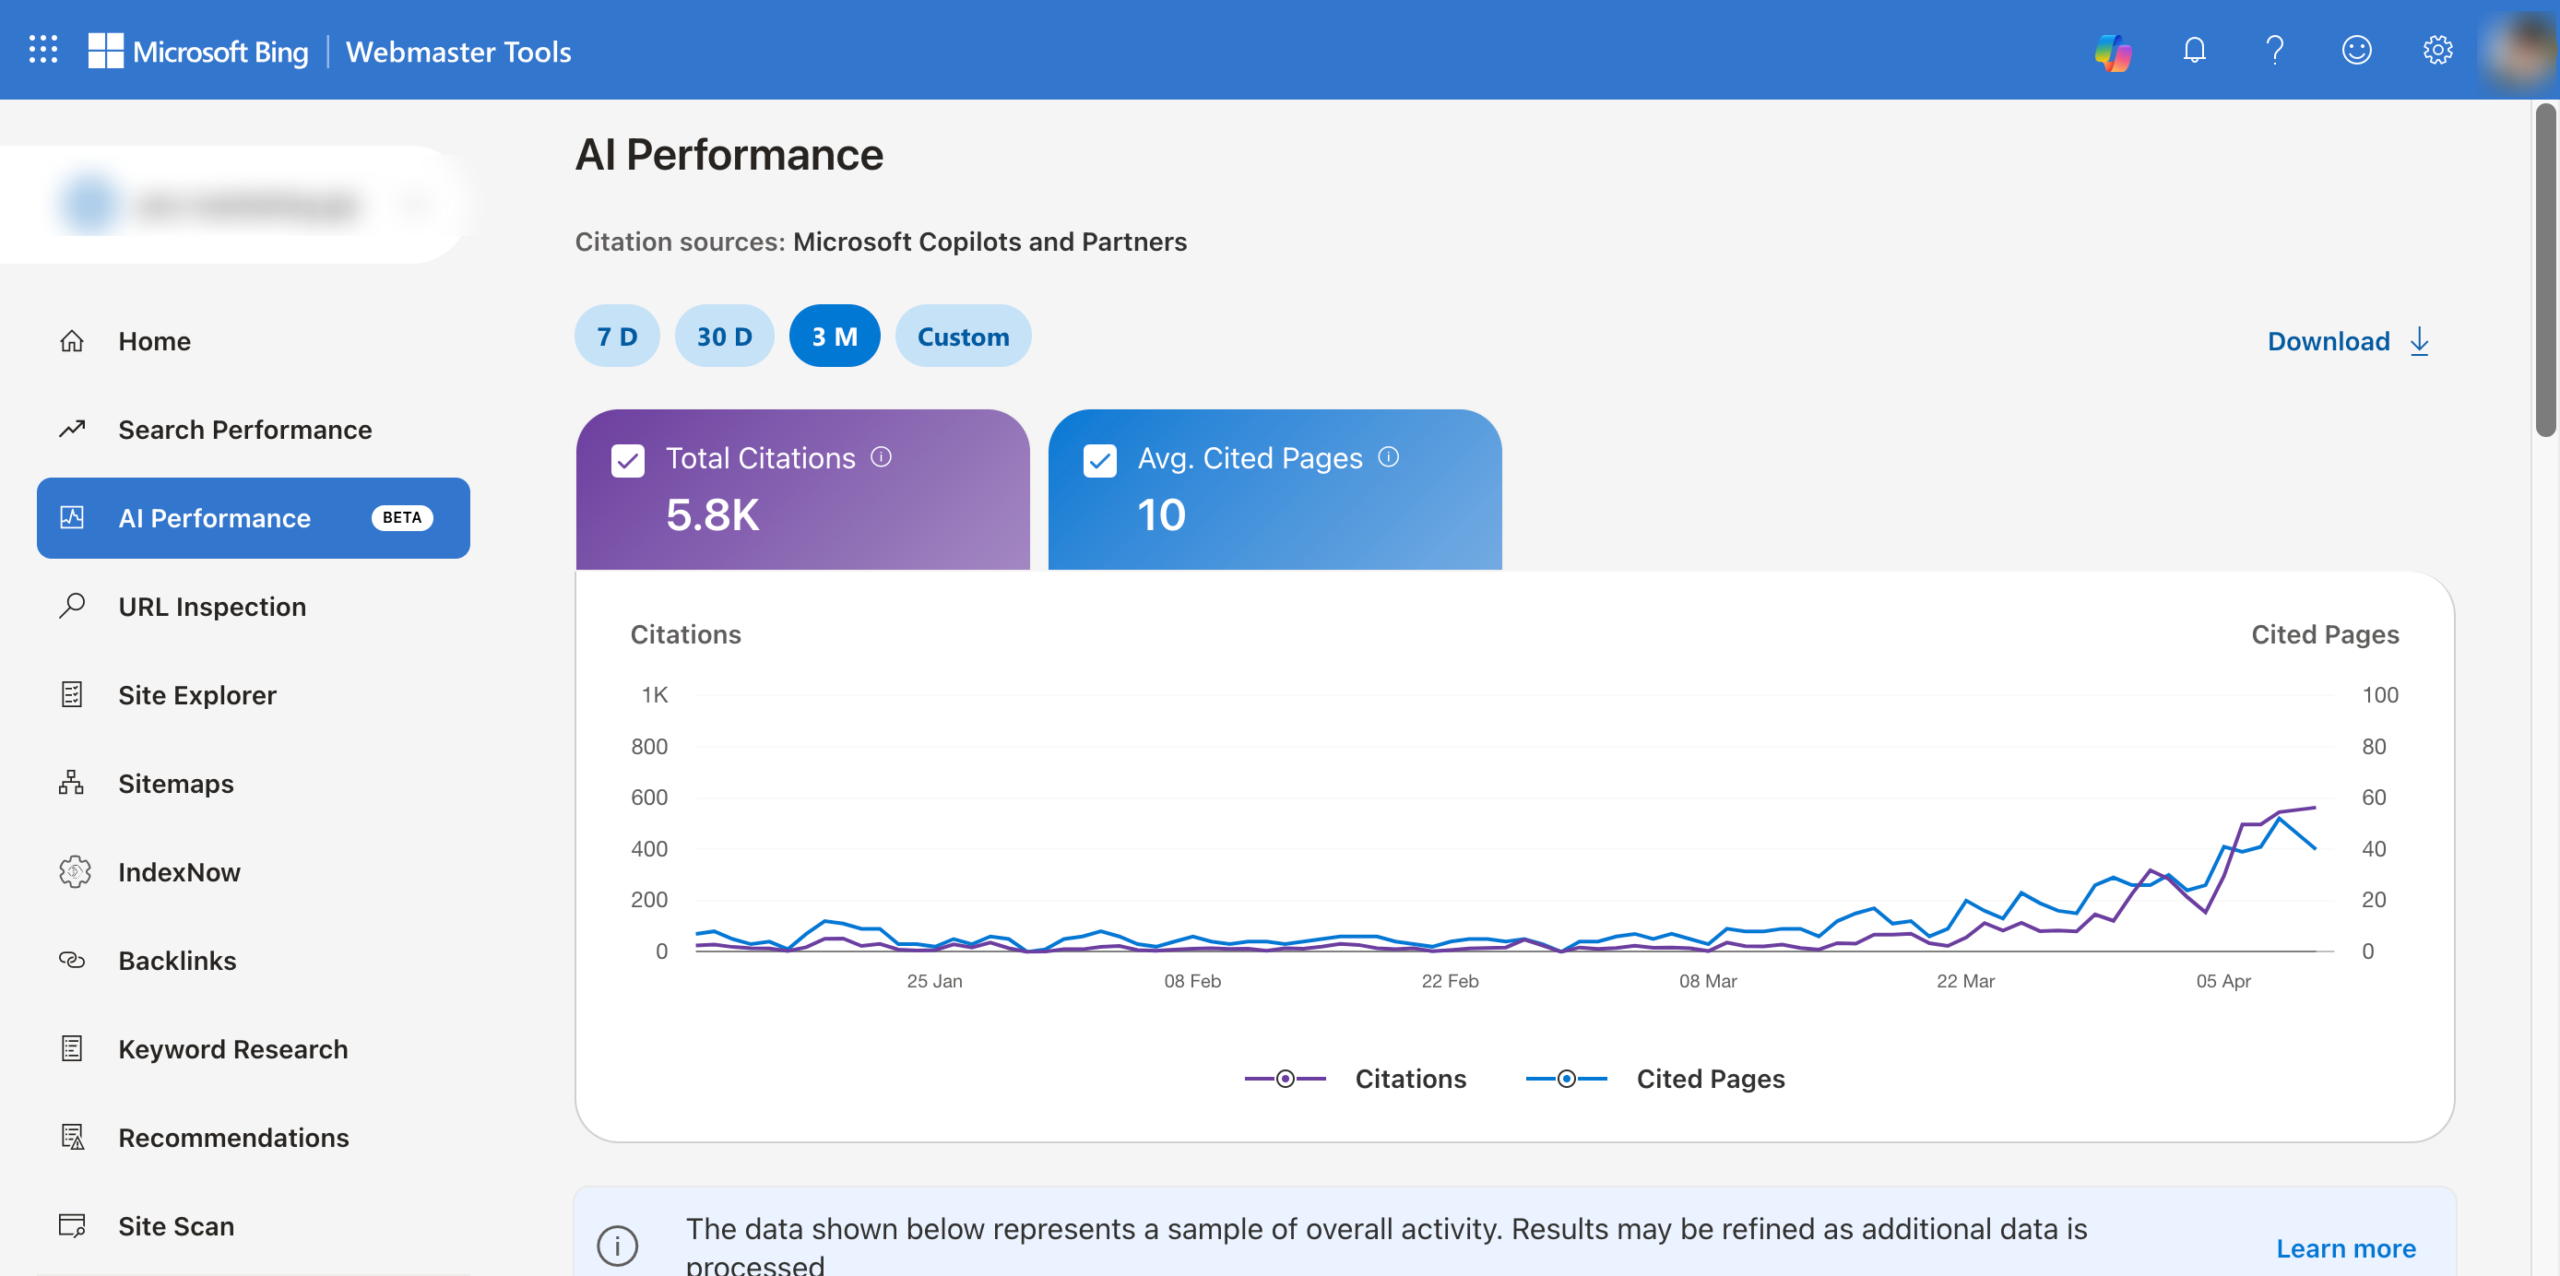Open the Microsoft apps launcher grid
The height and width of the screenshot is (1276, 2560).
click(42, 49)
